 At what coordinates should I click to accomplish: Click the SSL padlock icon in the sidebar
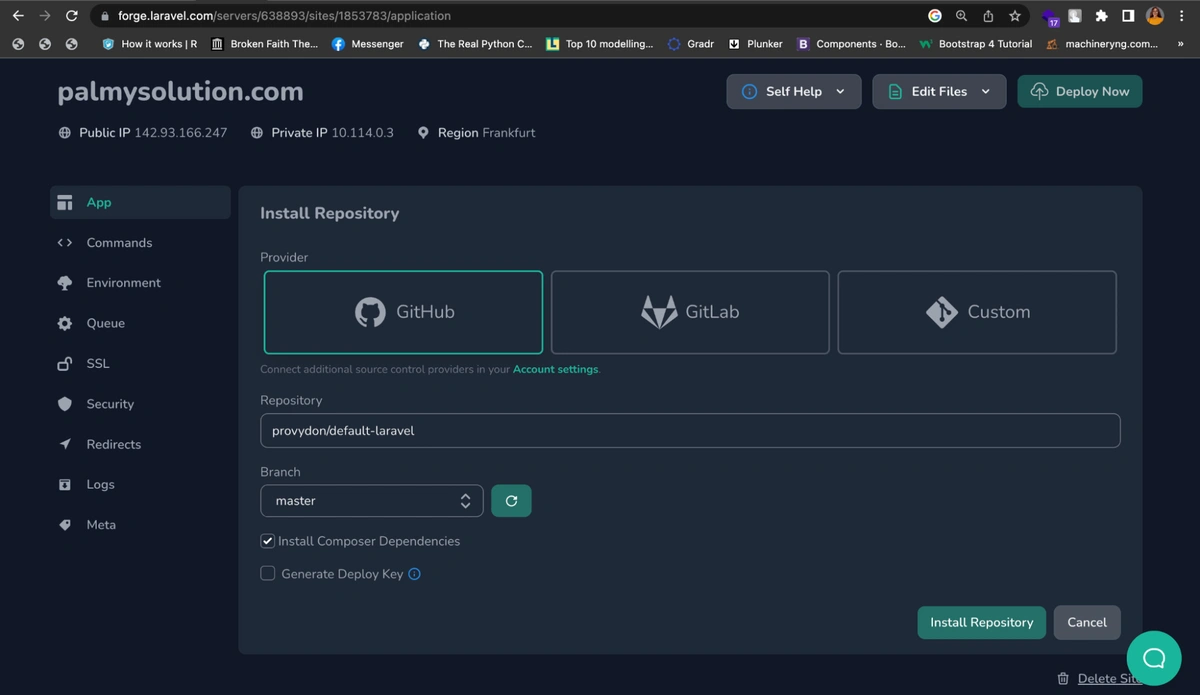65,363
